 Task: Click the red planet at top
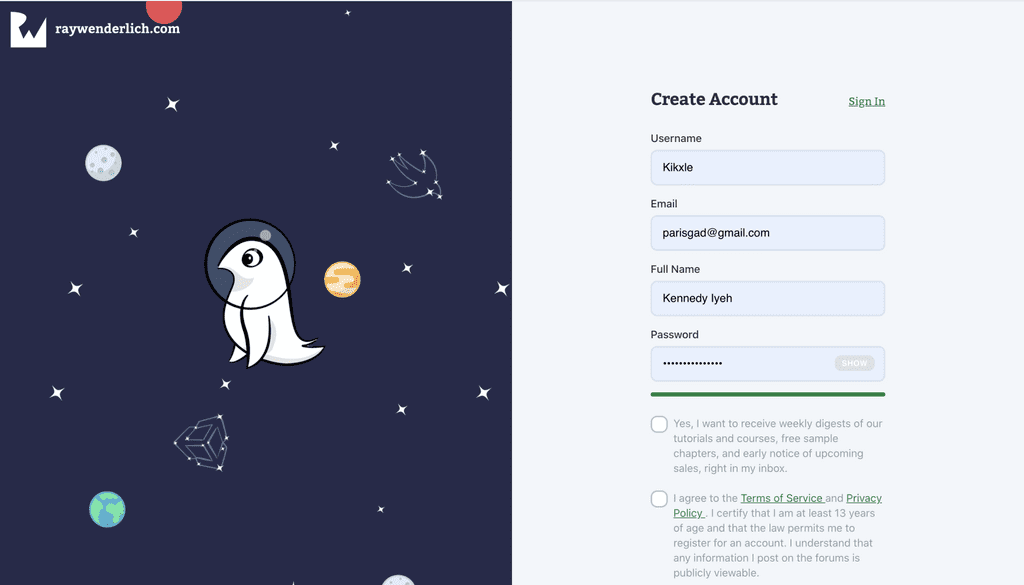(x=164, y=10)
